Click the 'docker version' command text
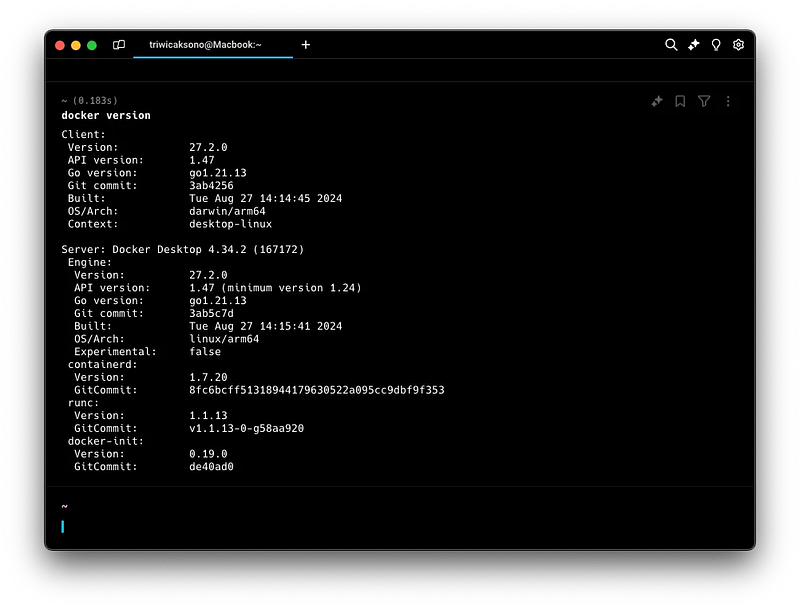 (x=106, y=115)
